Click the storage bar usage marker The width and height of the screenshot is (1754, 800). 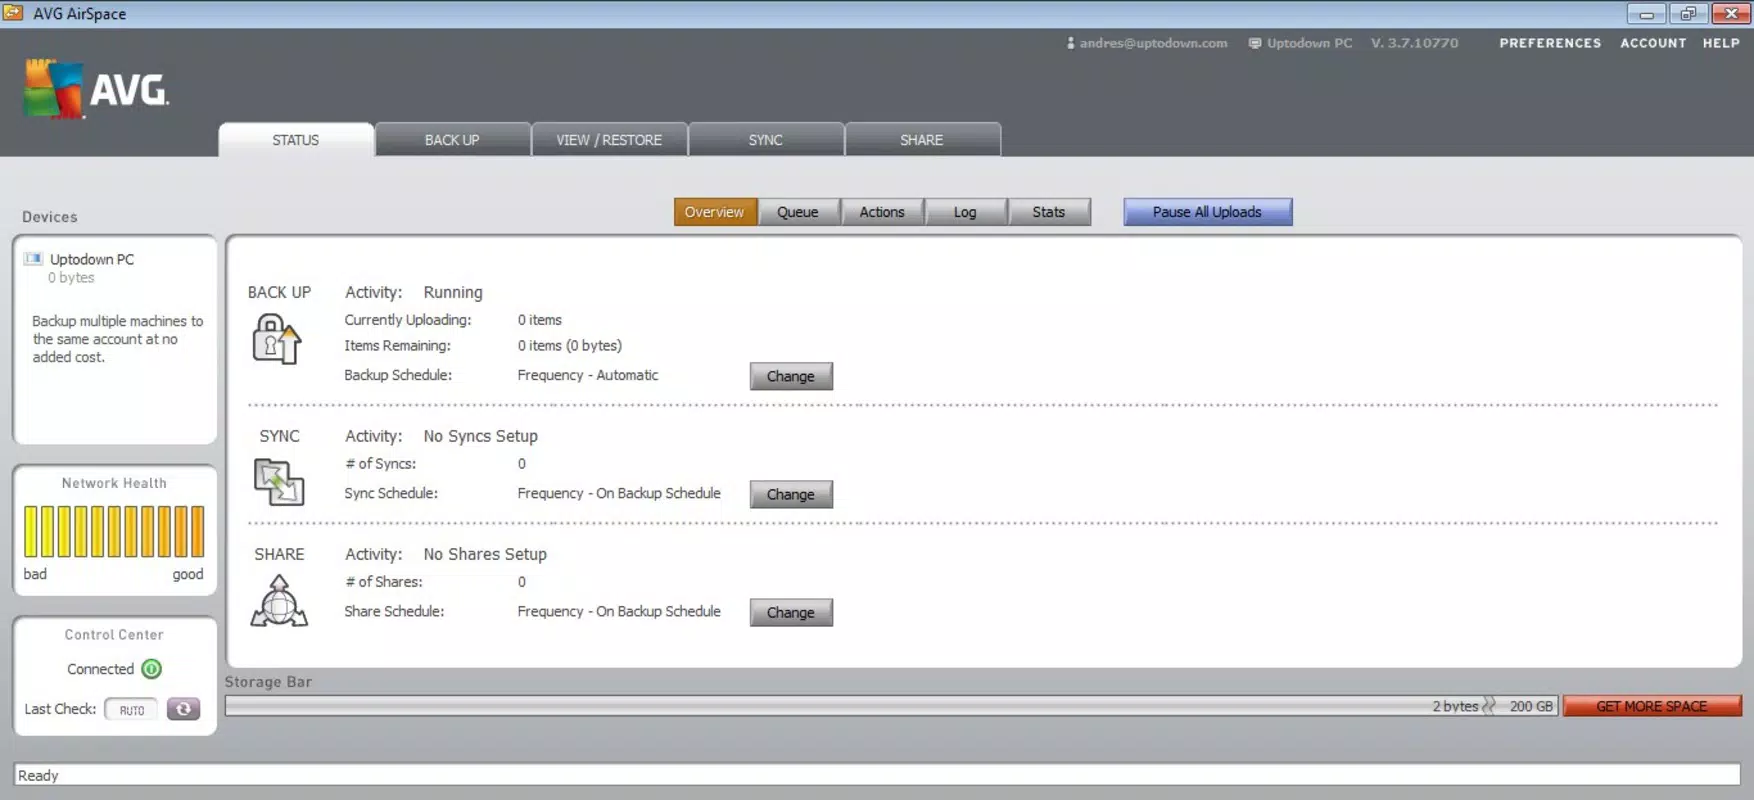pyautogui.click(x=1489, y=706)
